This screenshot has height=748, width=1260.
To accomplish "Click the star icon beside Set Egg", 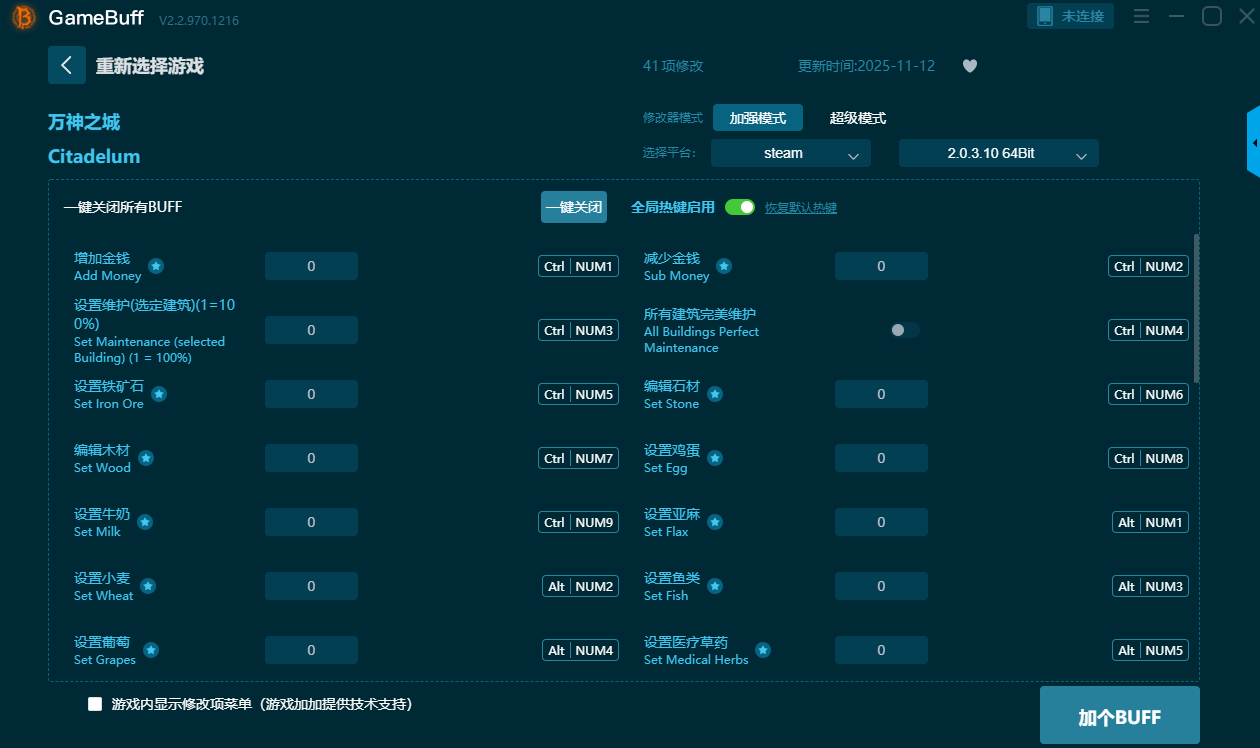I will coord(715,458).
